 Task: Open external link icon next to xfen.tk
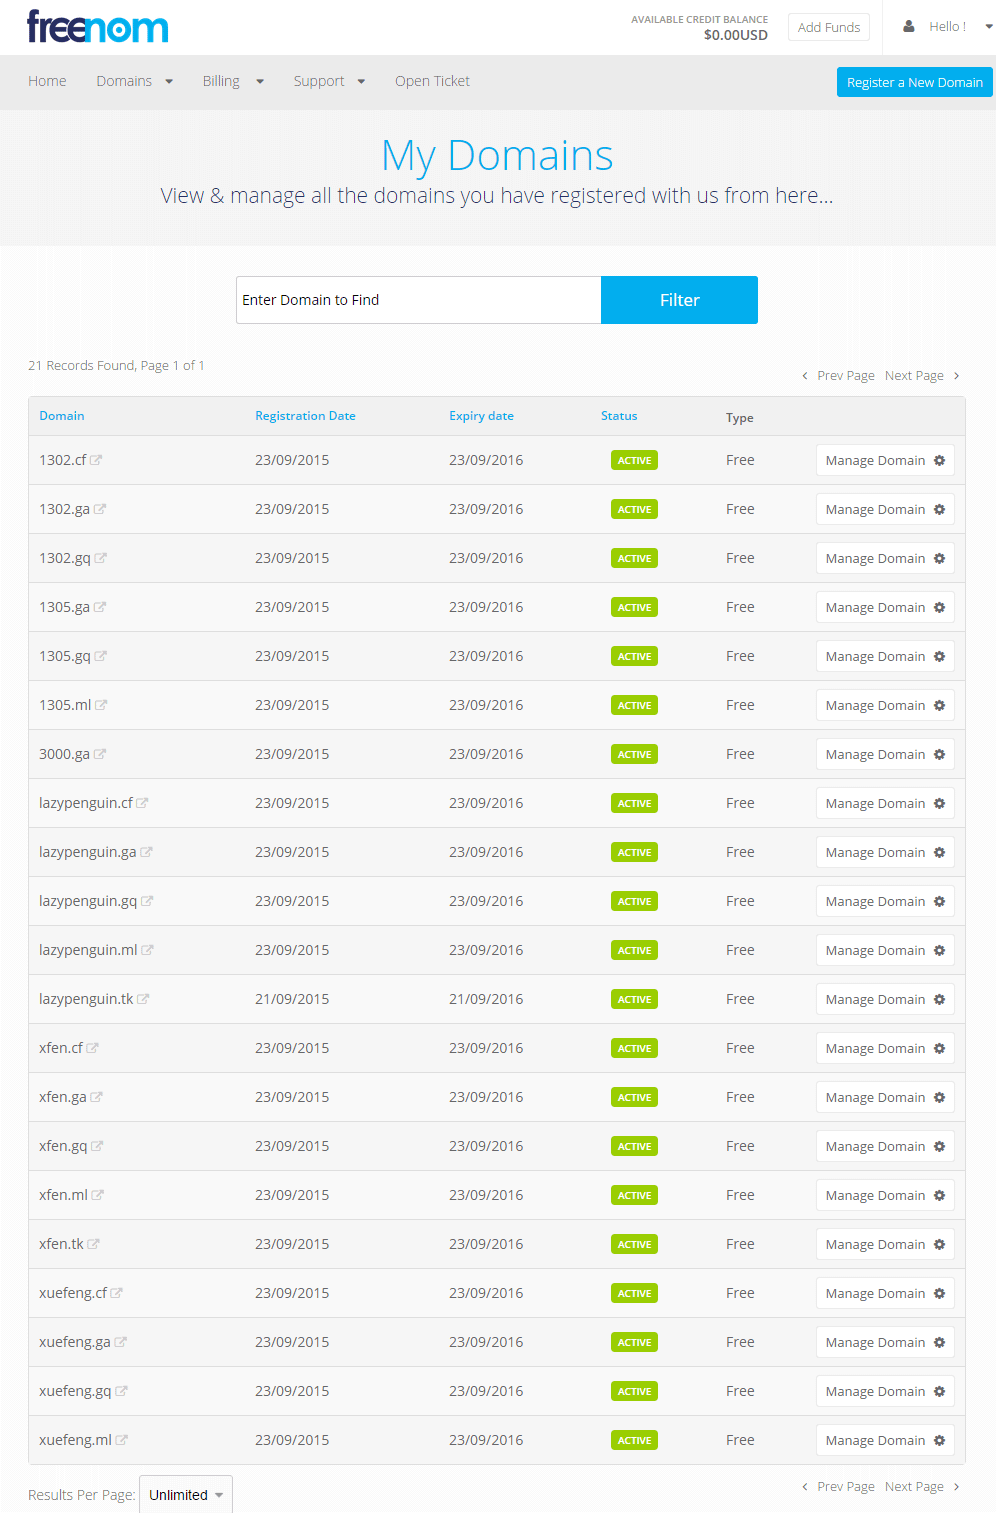pyautogui.click(x=93, y=1244)
